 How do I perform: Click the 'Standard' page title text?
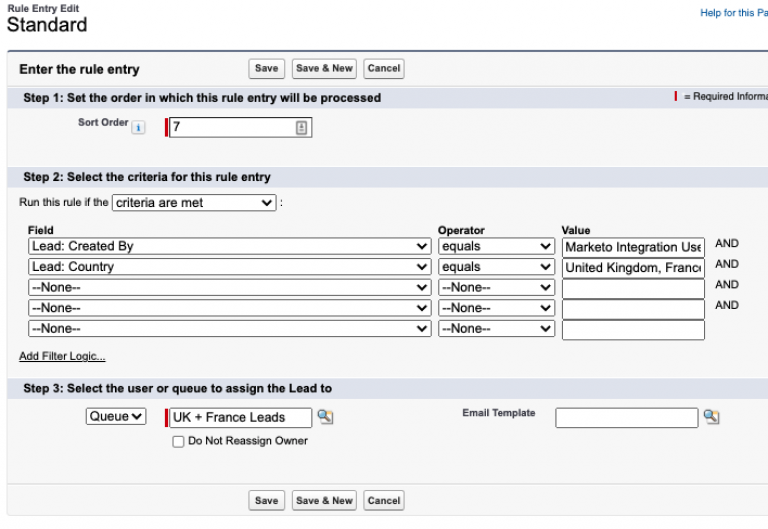[x=47, y=25]
